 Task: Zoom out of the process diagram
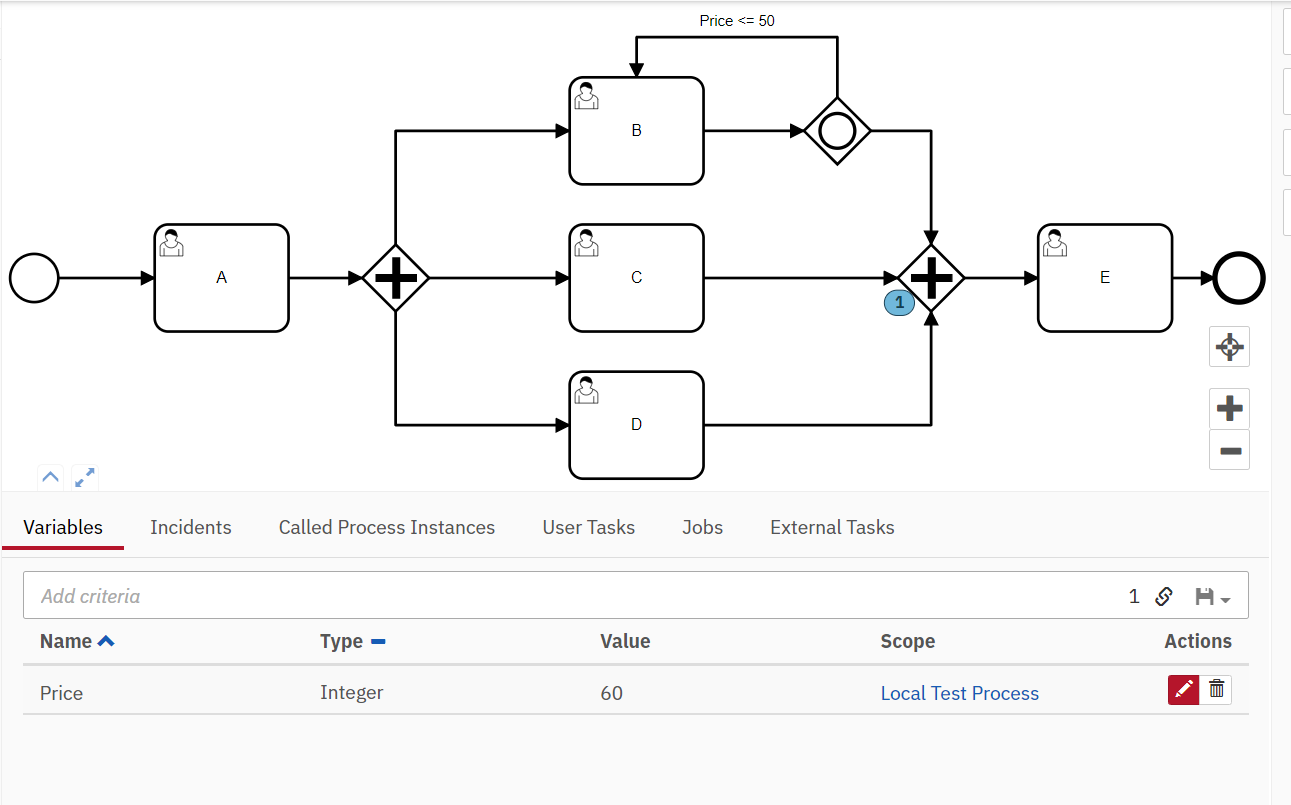pyautogui.click(x=1229, y=450)
